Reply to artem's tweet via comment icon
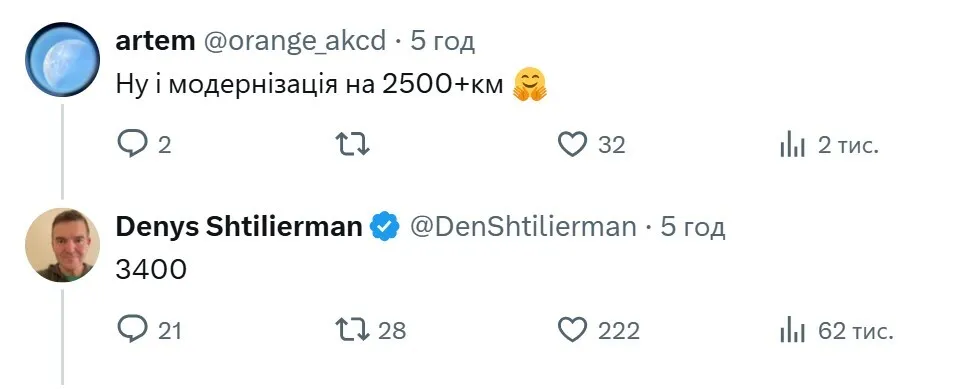 pyautogui.click(x=131, y=145)
